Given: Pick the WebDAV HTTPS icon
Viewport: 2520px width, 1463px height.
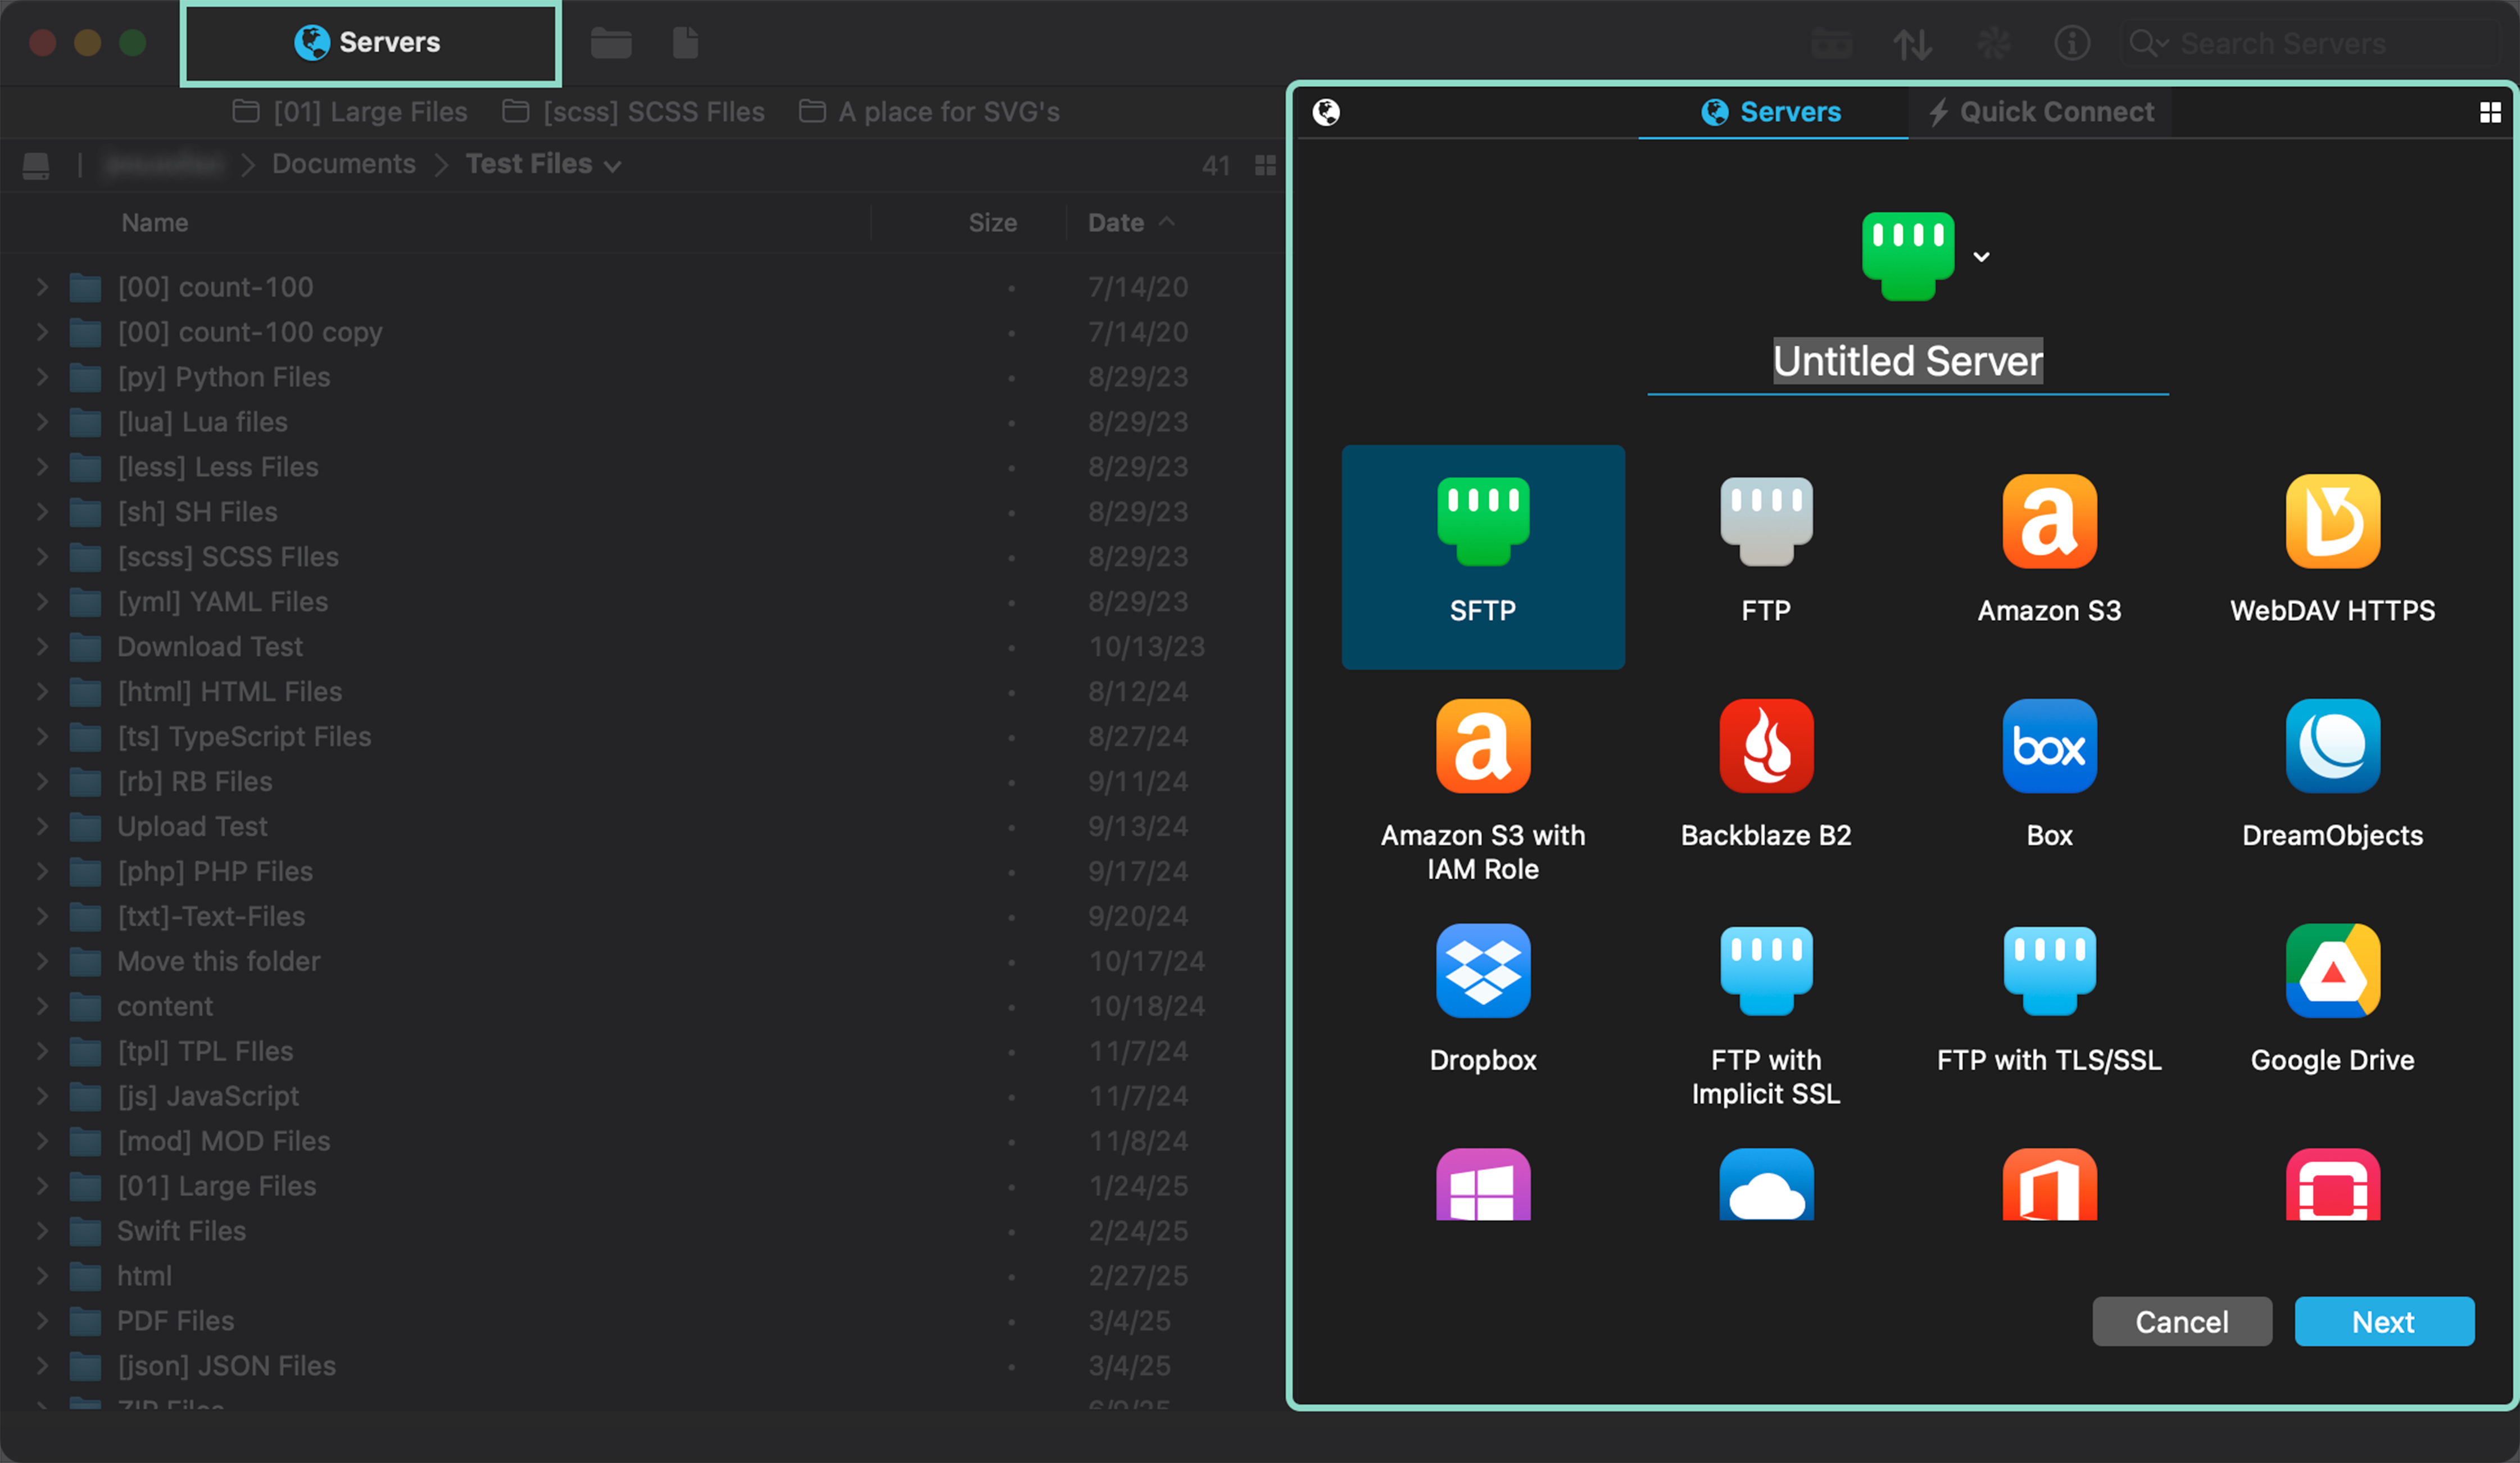Looking at the screenshot, I should point(2332,522).
